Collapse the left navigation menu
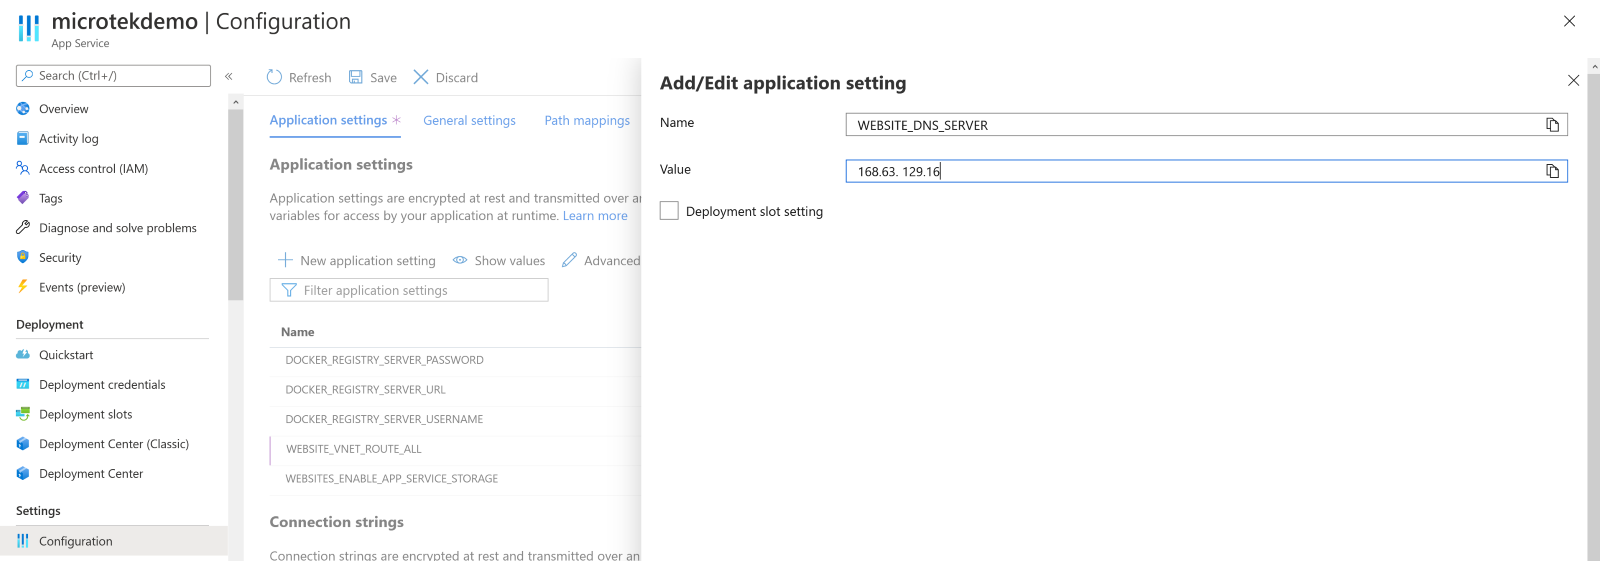Screen dimensions: 1600x561 point(229,76)
